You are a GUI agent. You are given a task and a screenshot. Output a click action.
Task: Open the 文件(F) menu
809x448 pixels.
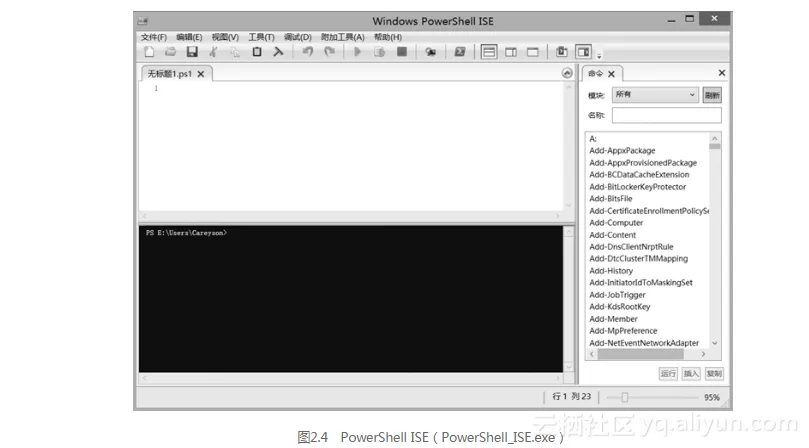pyautogui.click(x=154, y=37)
